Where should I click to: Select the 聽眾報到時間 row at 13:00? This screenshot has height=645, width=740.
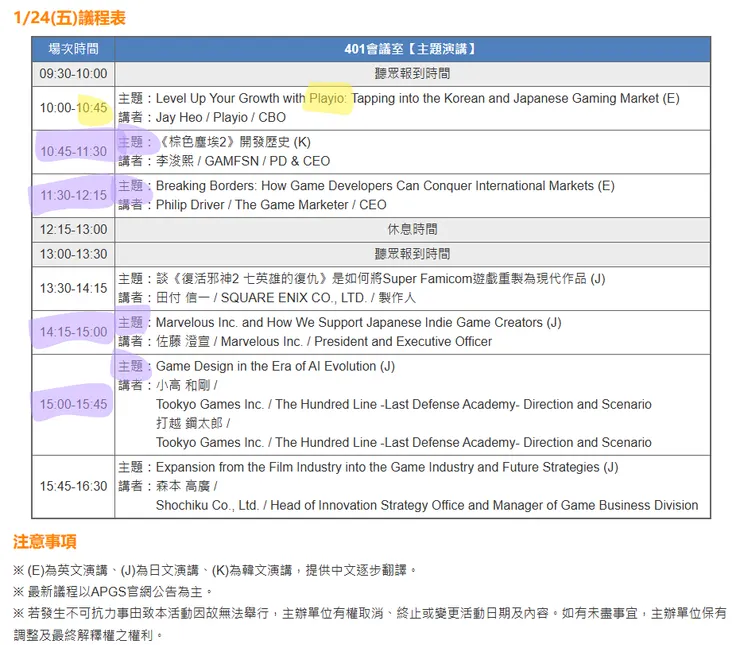(x=412, y=254)
